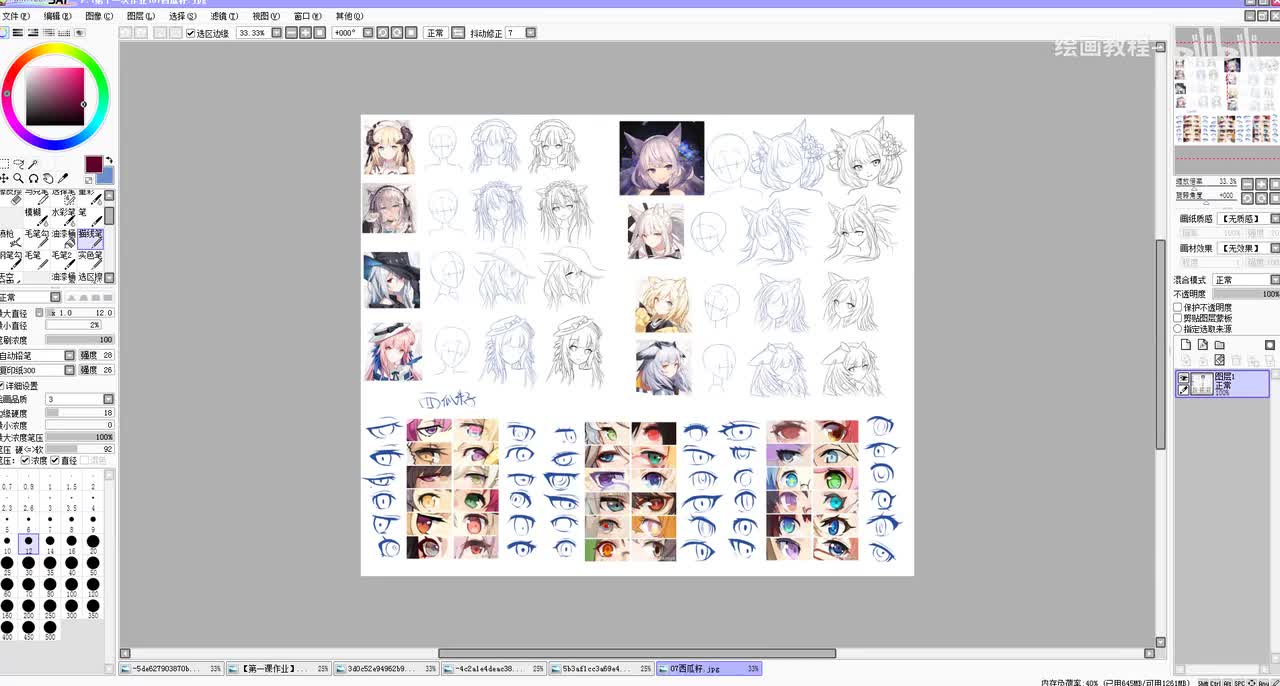The image size is (1280, 686).
Task: Open the 滤镜 menu
Action: click(224, 16)
